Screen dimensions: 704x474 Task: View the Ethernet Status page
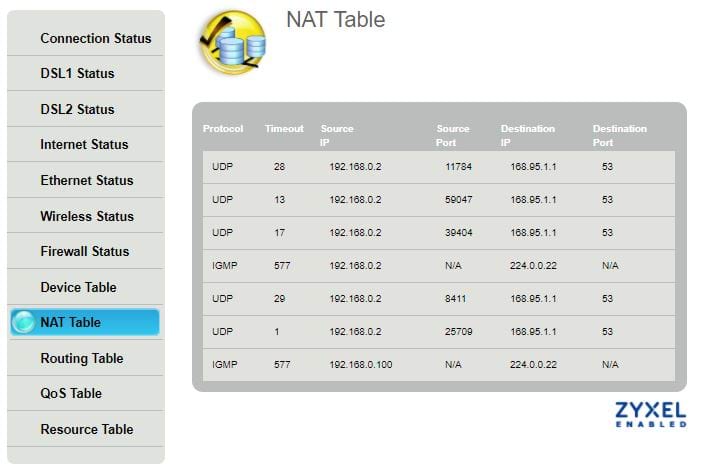click(86, 180)
